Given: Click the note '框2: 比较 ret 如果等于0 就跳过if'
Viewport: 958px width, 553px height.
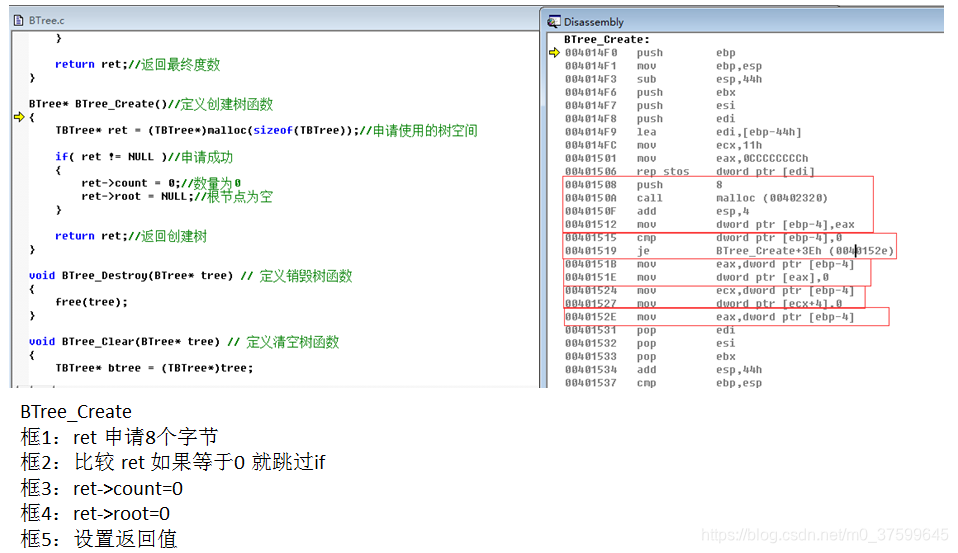Looking at the screenshot, I should (173, 463).
